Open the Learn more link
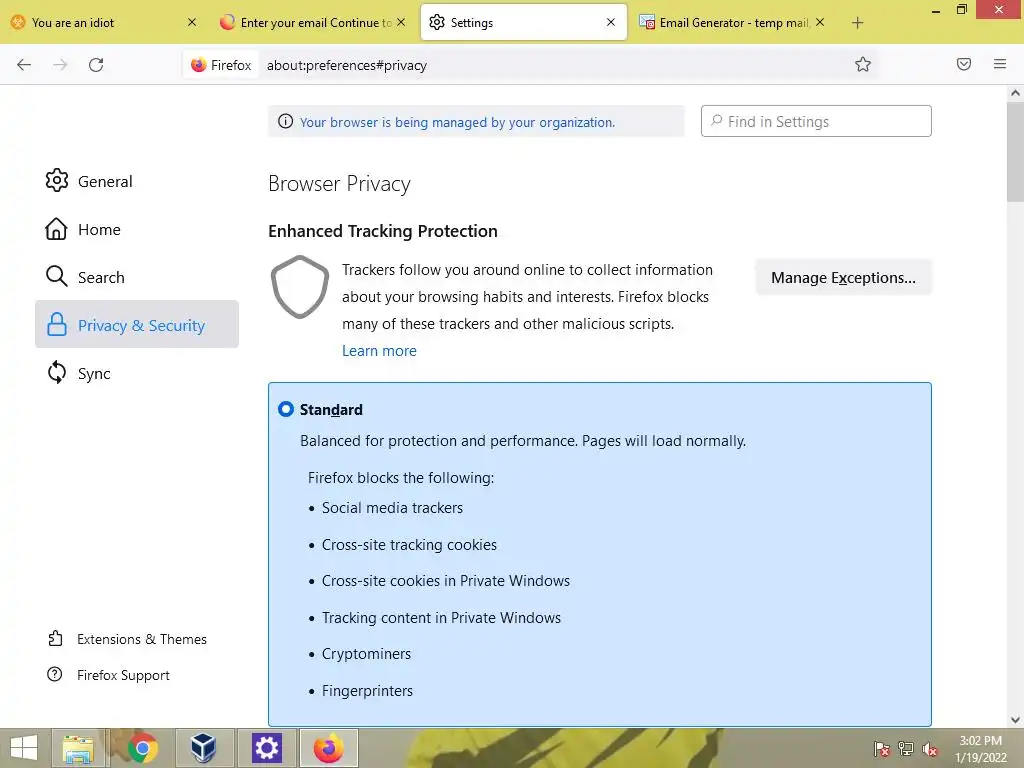Image resolution: width=1024 pixels, height=768 pixels. [379, 351]
